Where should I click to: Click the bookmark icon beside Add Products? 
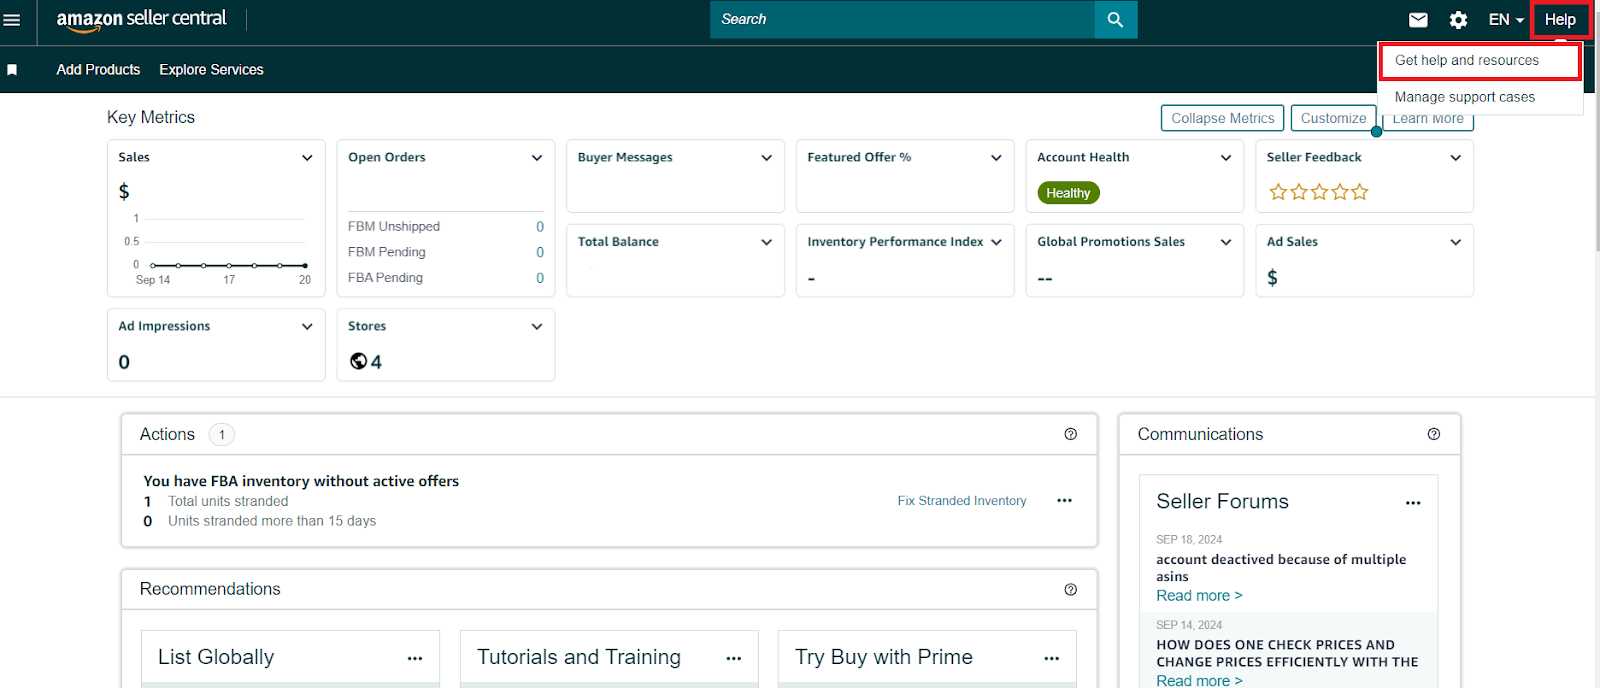tap(12, 70)
